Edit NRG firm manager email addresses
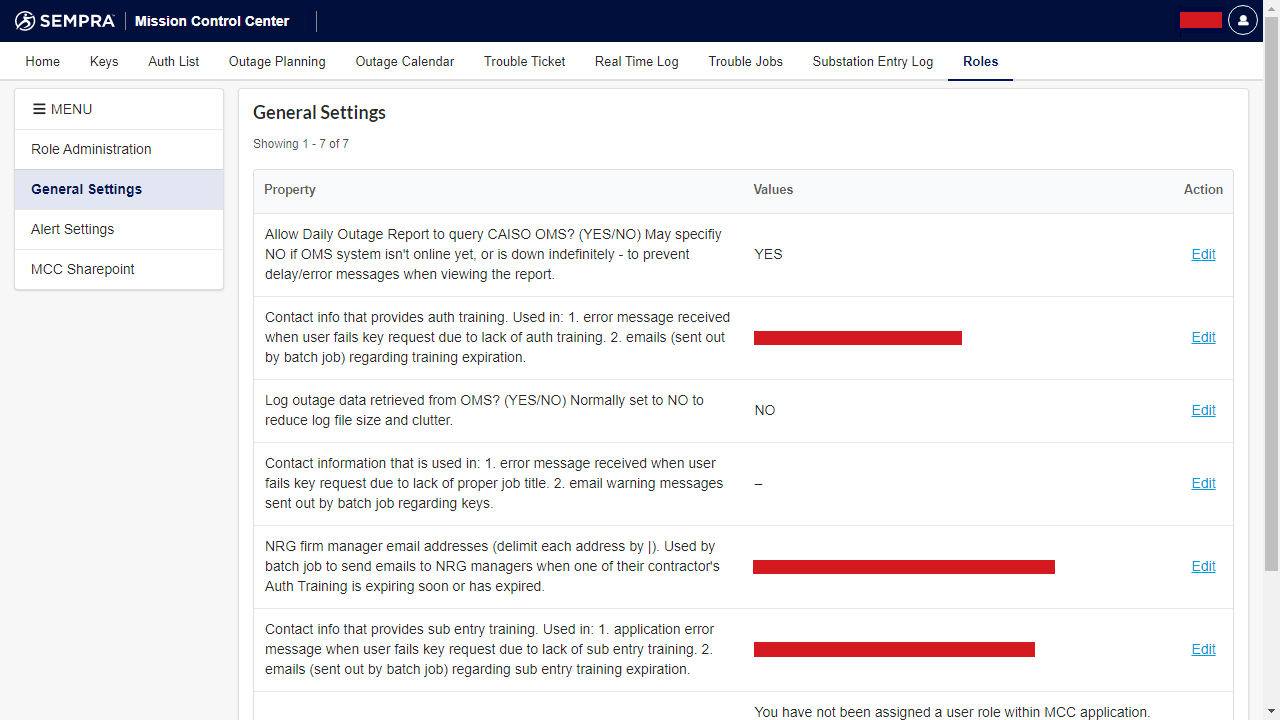 click(1203, 566)
